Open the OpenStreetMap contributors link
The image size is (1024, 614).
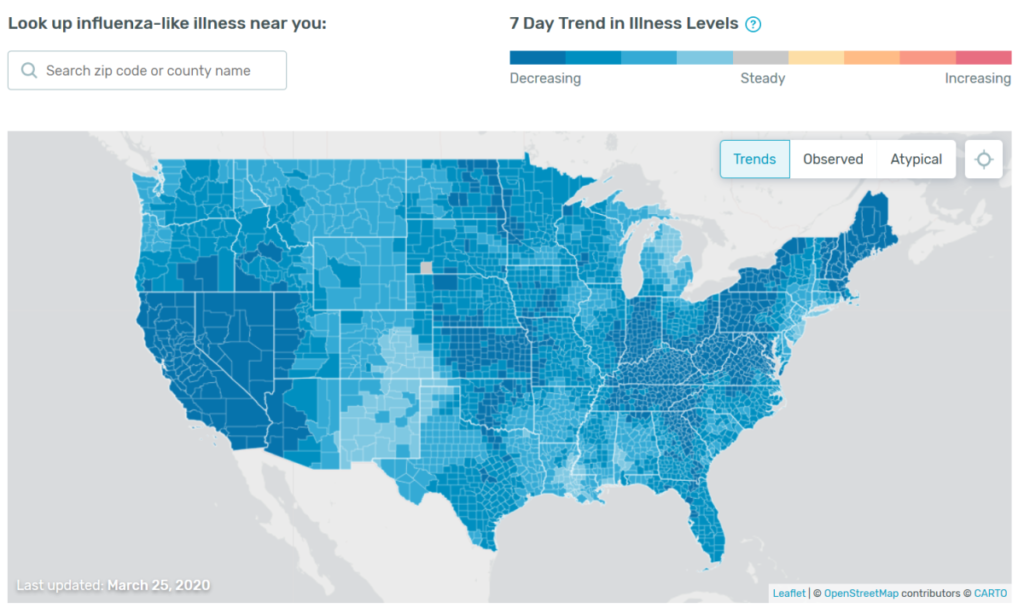(860, 593)
